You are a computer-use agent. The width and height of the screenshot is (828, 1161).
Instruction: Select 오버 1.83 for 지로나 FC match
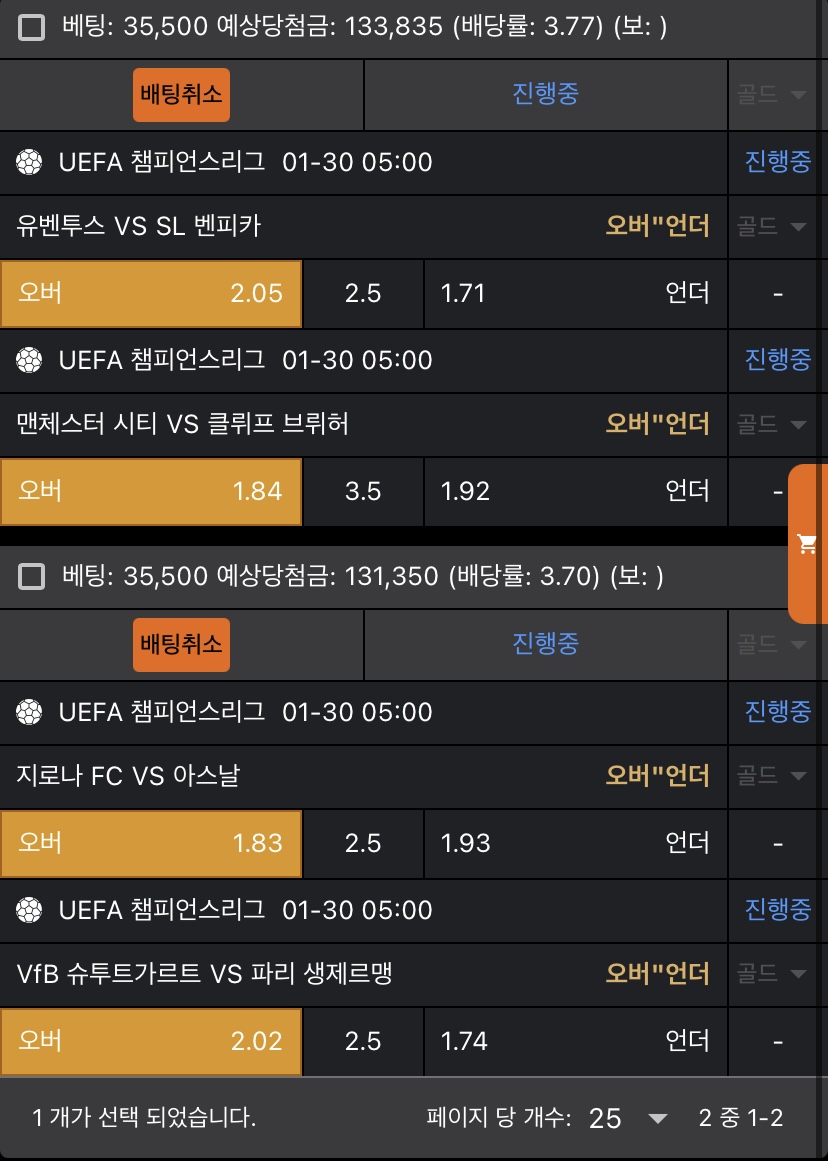tap(151, 843)
